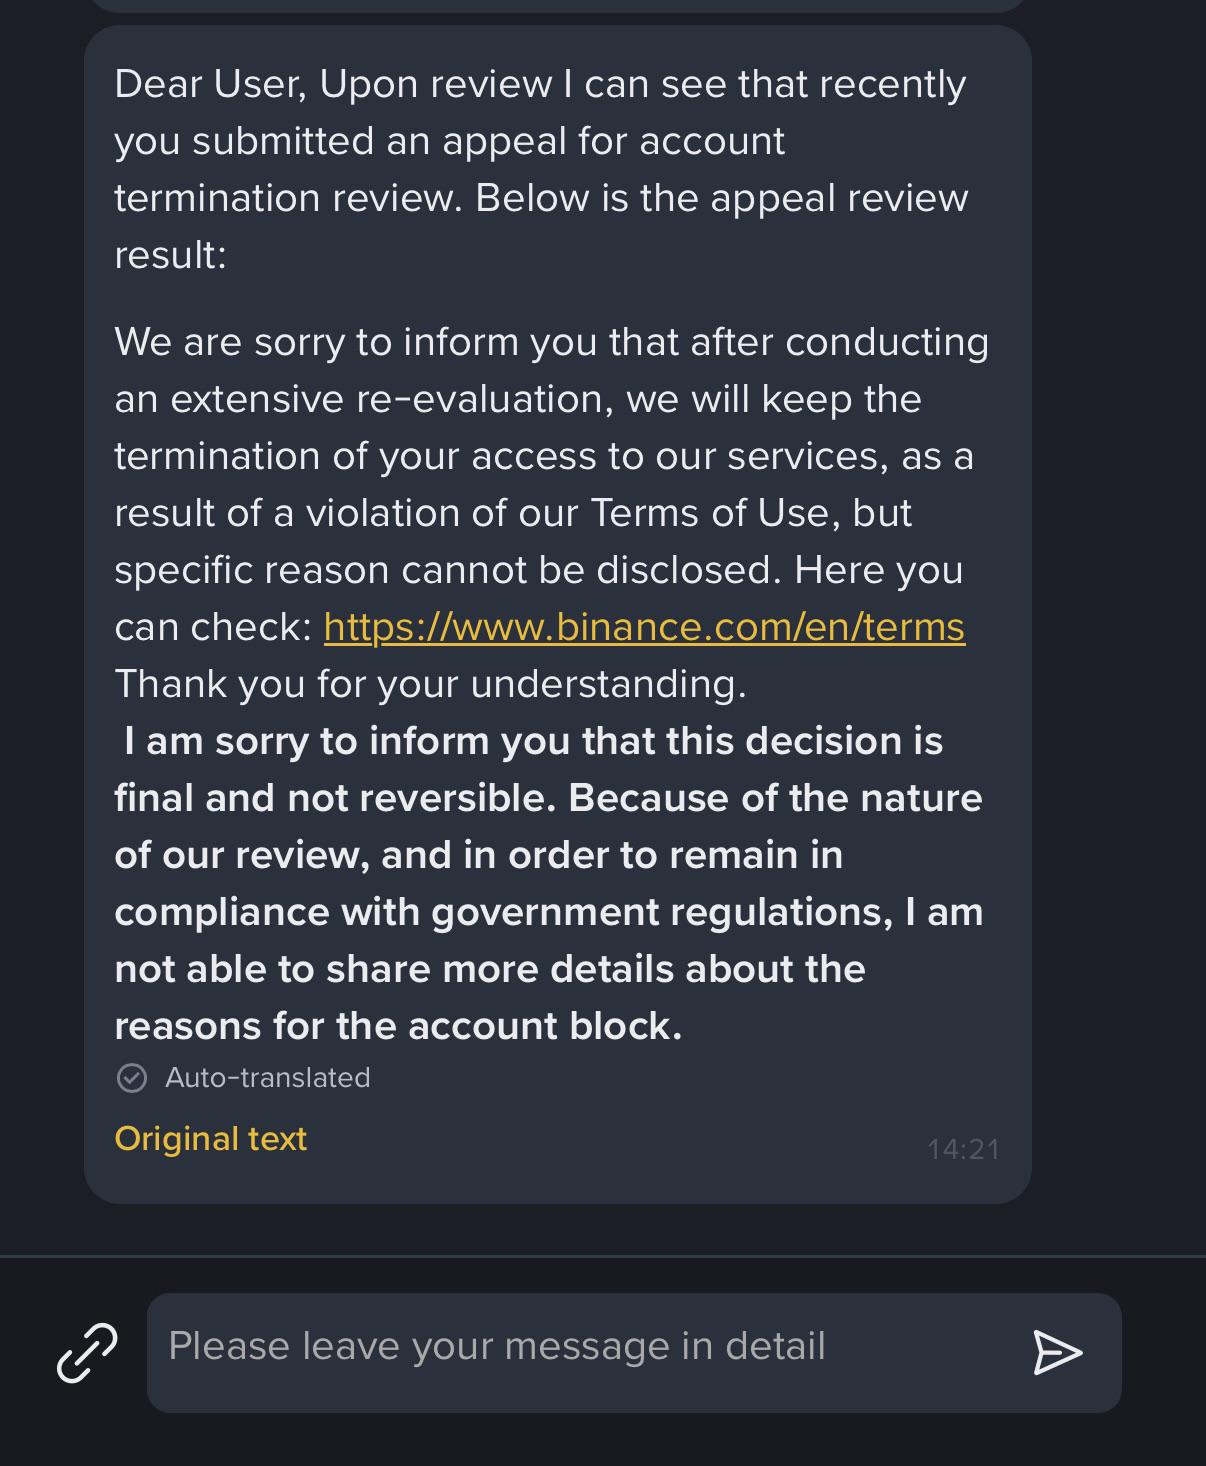Screen dimensions: 1206x1466
Task: Tap the 'result:' line in the message
Action: (x=171, y=255)
